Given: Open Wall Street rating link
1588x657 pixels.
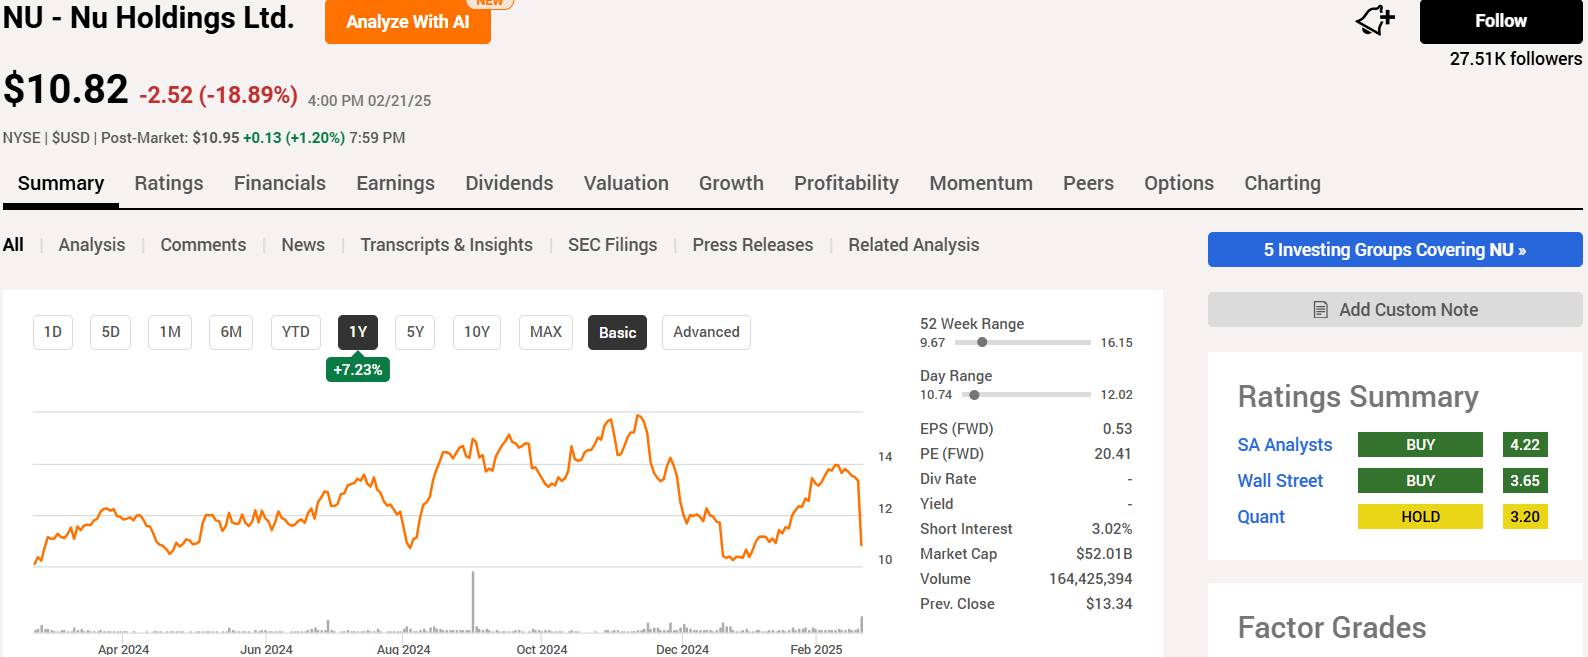Looking at the screenshot, I should click(1280, 481).
